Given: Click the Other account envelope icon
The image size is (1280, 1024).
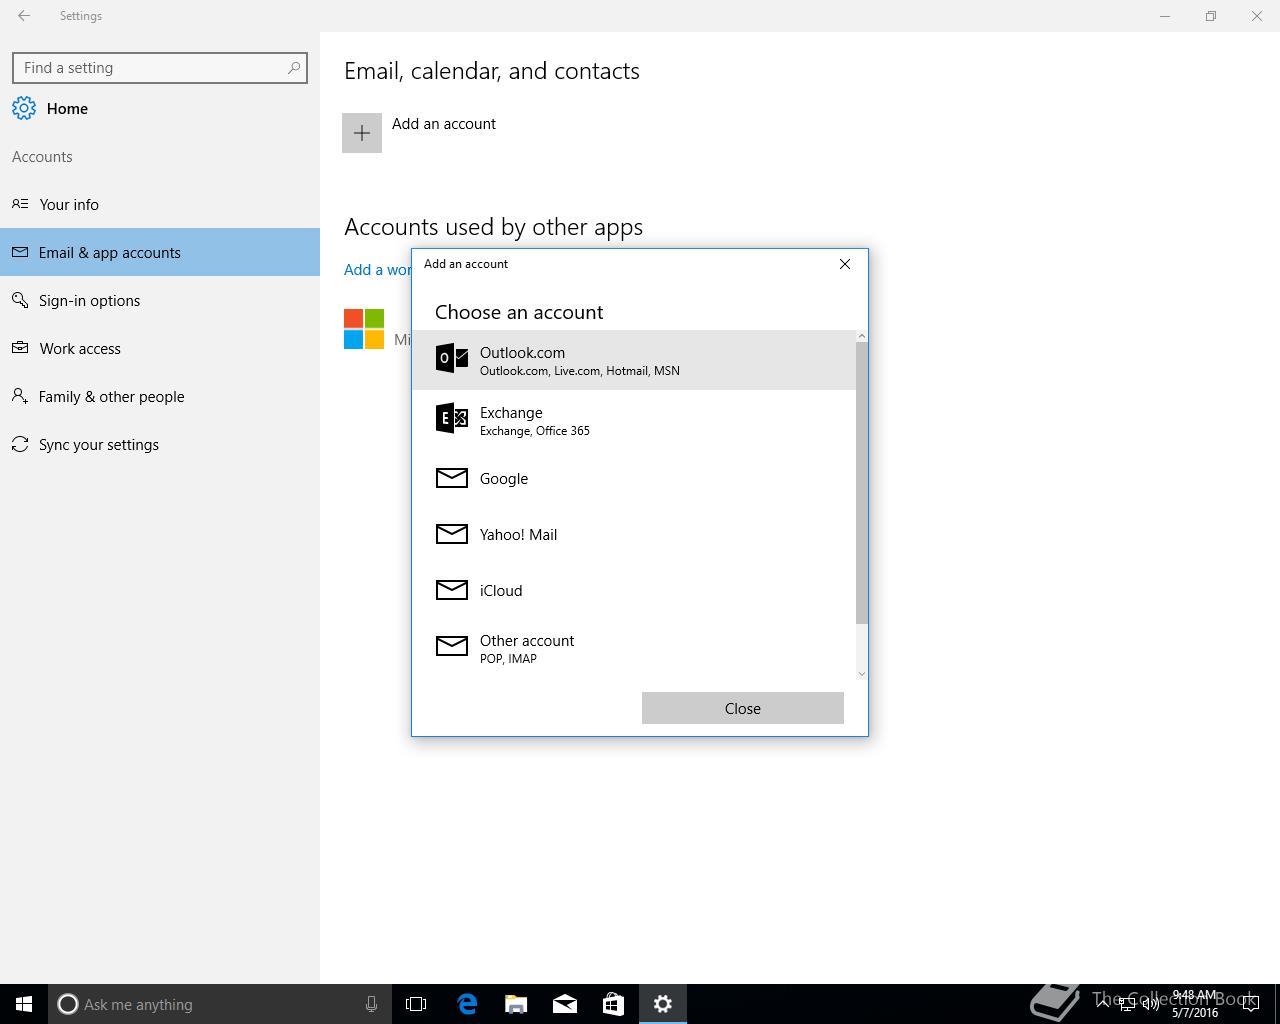Looking at the screenshot, I should tap(452, 646).
